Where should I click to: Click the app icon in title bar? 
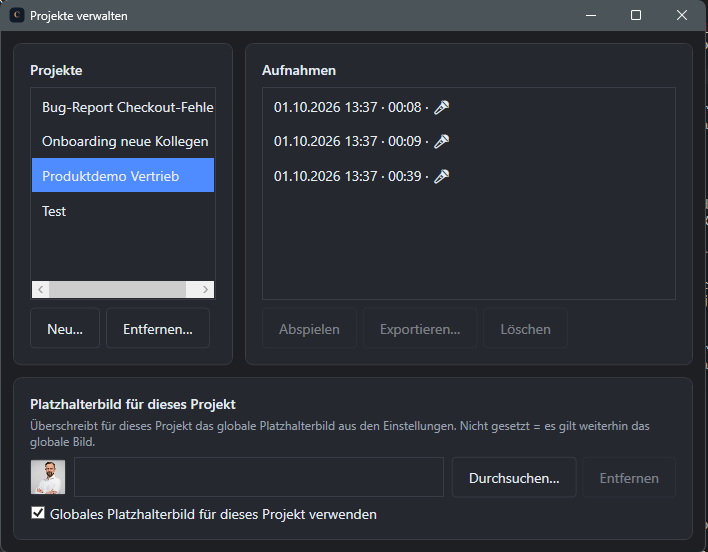tap(17, 15)
